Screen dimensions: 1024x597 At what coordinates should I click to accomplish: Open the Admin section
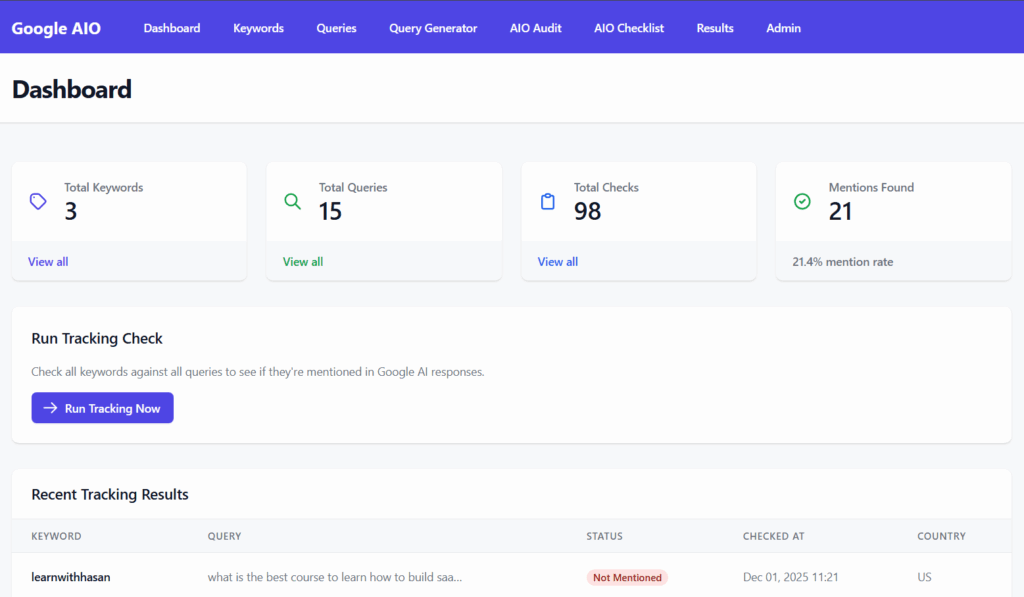coord(783,28)
